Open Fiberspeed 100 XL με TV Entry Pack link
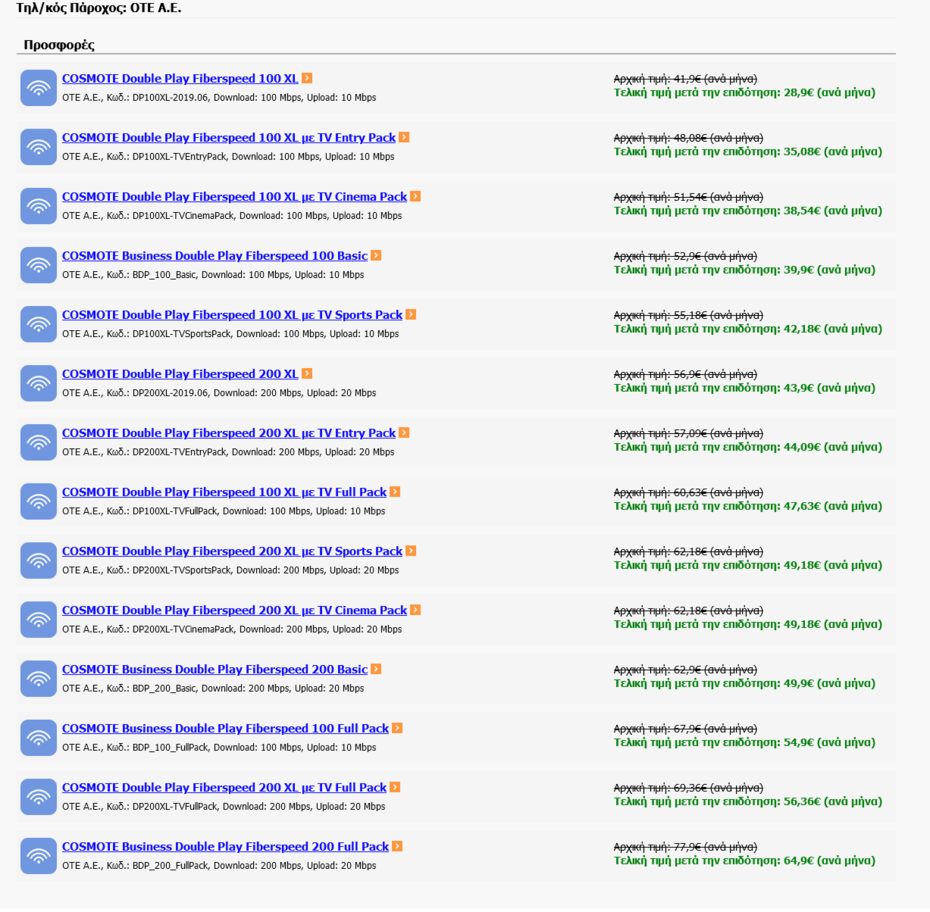The image size is (930, 912). pos(229,138)
